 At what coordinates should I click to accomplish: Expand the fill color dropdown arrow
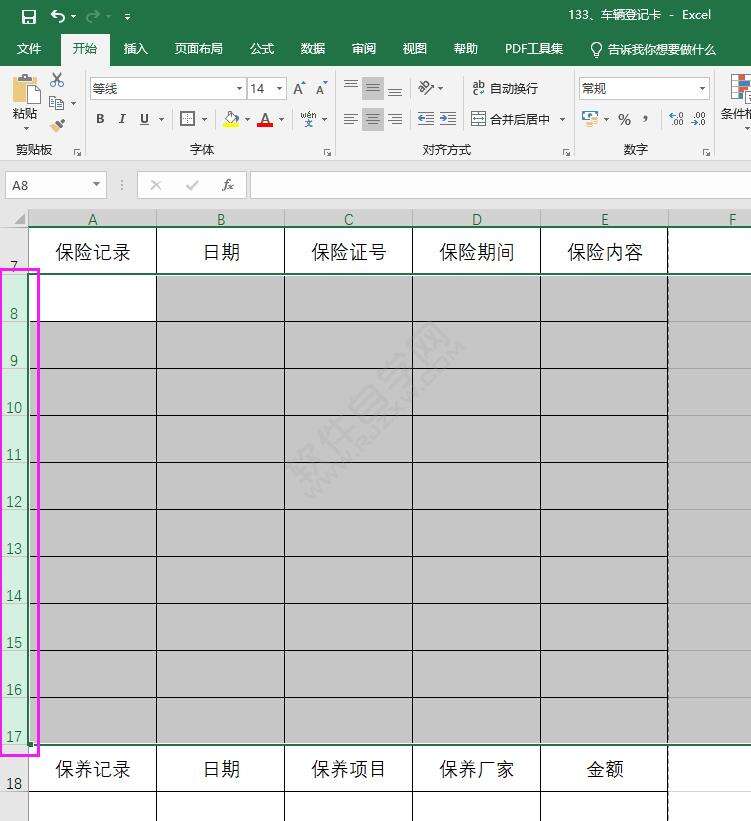pos(247,119)
